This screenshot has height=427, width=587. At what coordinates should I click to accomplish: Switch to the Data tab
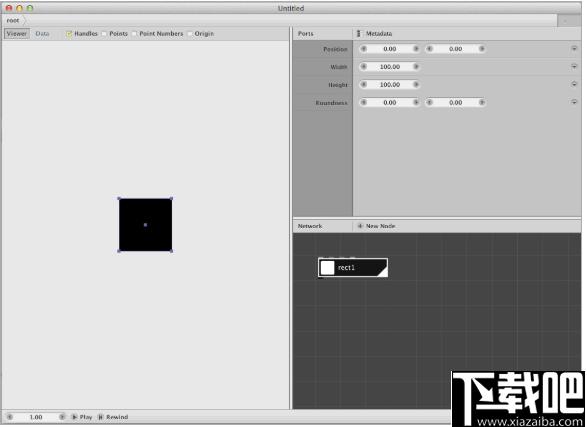(42, 34)
